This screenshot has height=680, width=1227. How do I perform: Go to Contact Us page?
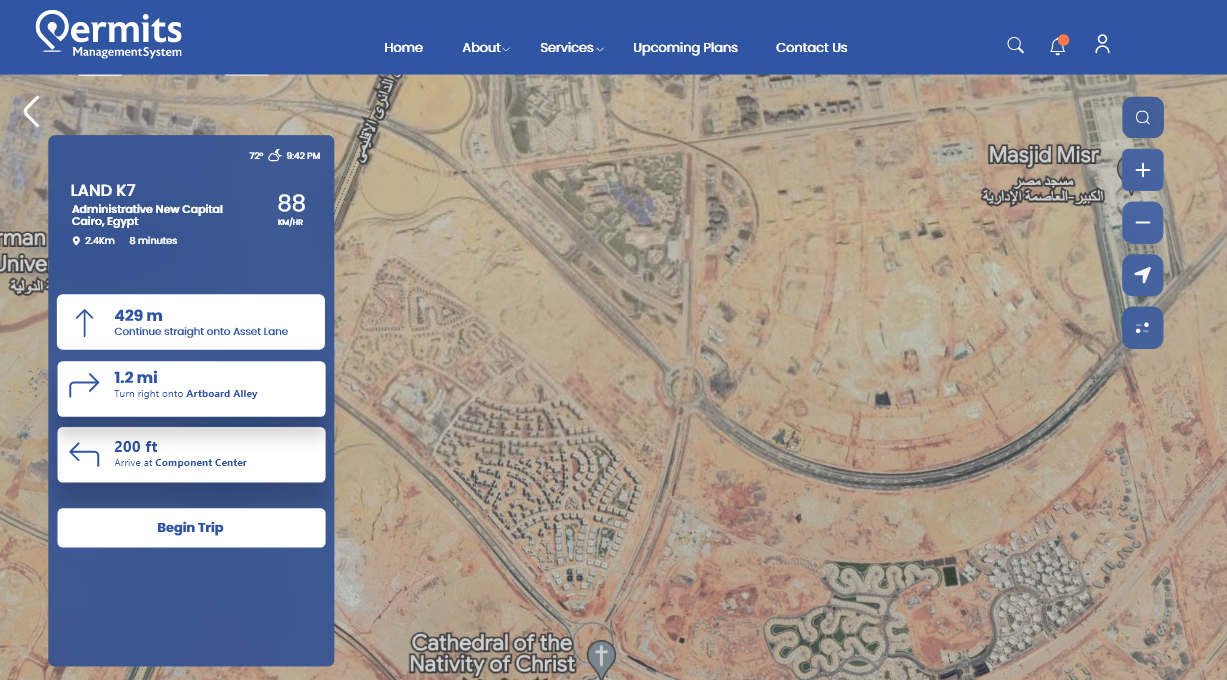[x=811, y=48]
